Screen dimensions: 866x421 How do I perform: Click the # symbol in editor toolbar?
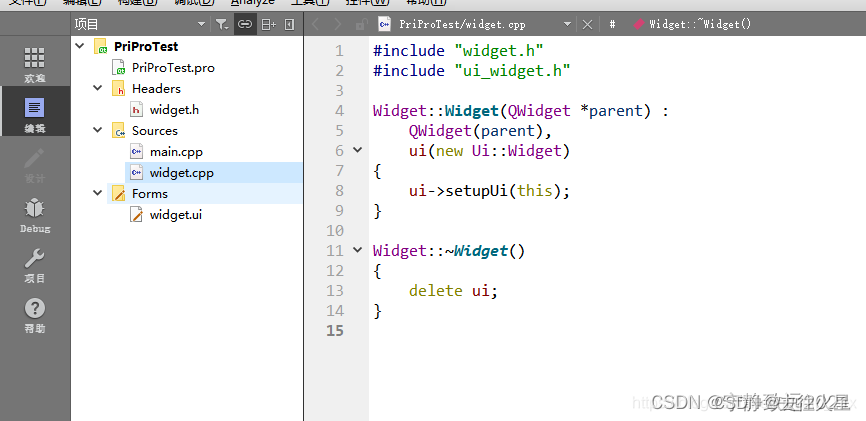tap(612, 24)
